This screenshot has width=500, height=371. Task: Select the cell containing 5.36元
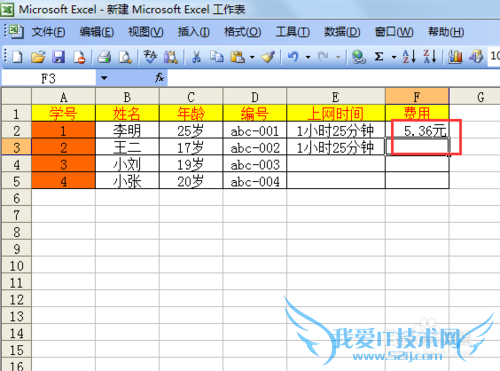(417, 130)
